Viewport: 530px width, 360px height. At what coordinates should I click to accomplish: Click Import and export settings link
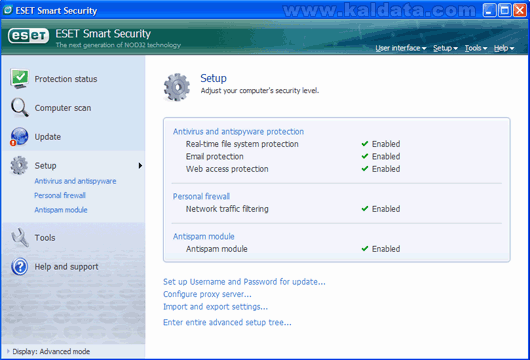[x=215, y=307]
